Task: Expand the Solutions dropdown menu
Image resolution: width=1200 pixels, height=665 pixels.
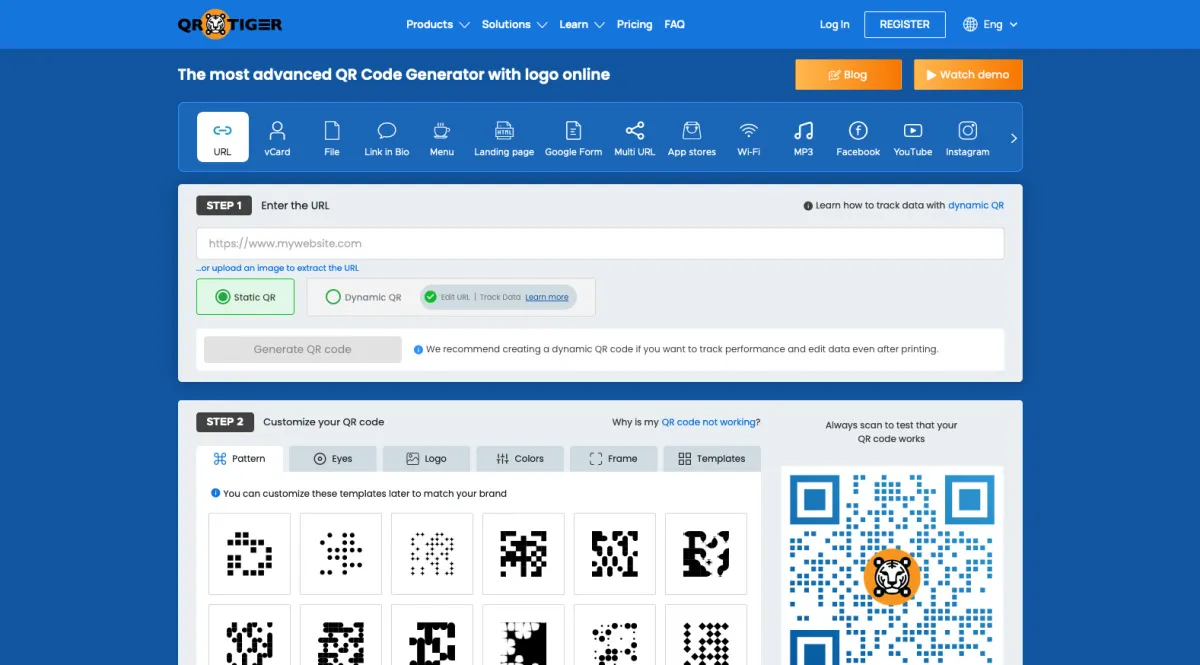Action: (514, 24)
